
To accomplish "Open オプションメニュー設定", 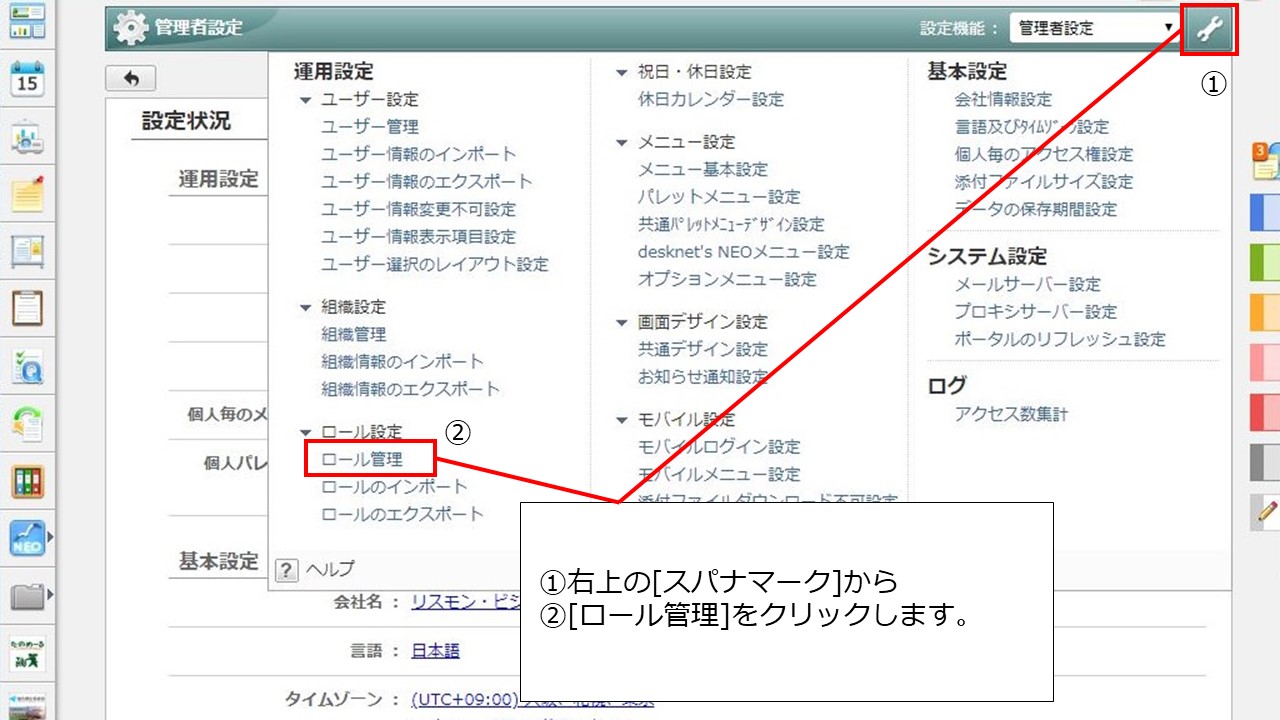I will tap(728, 279).
